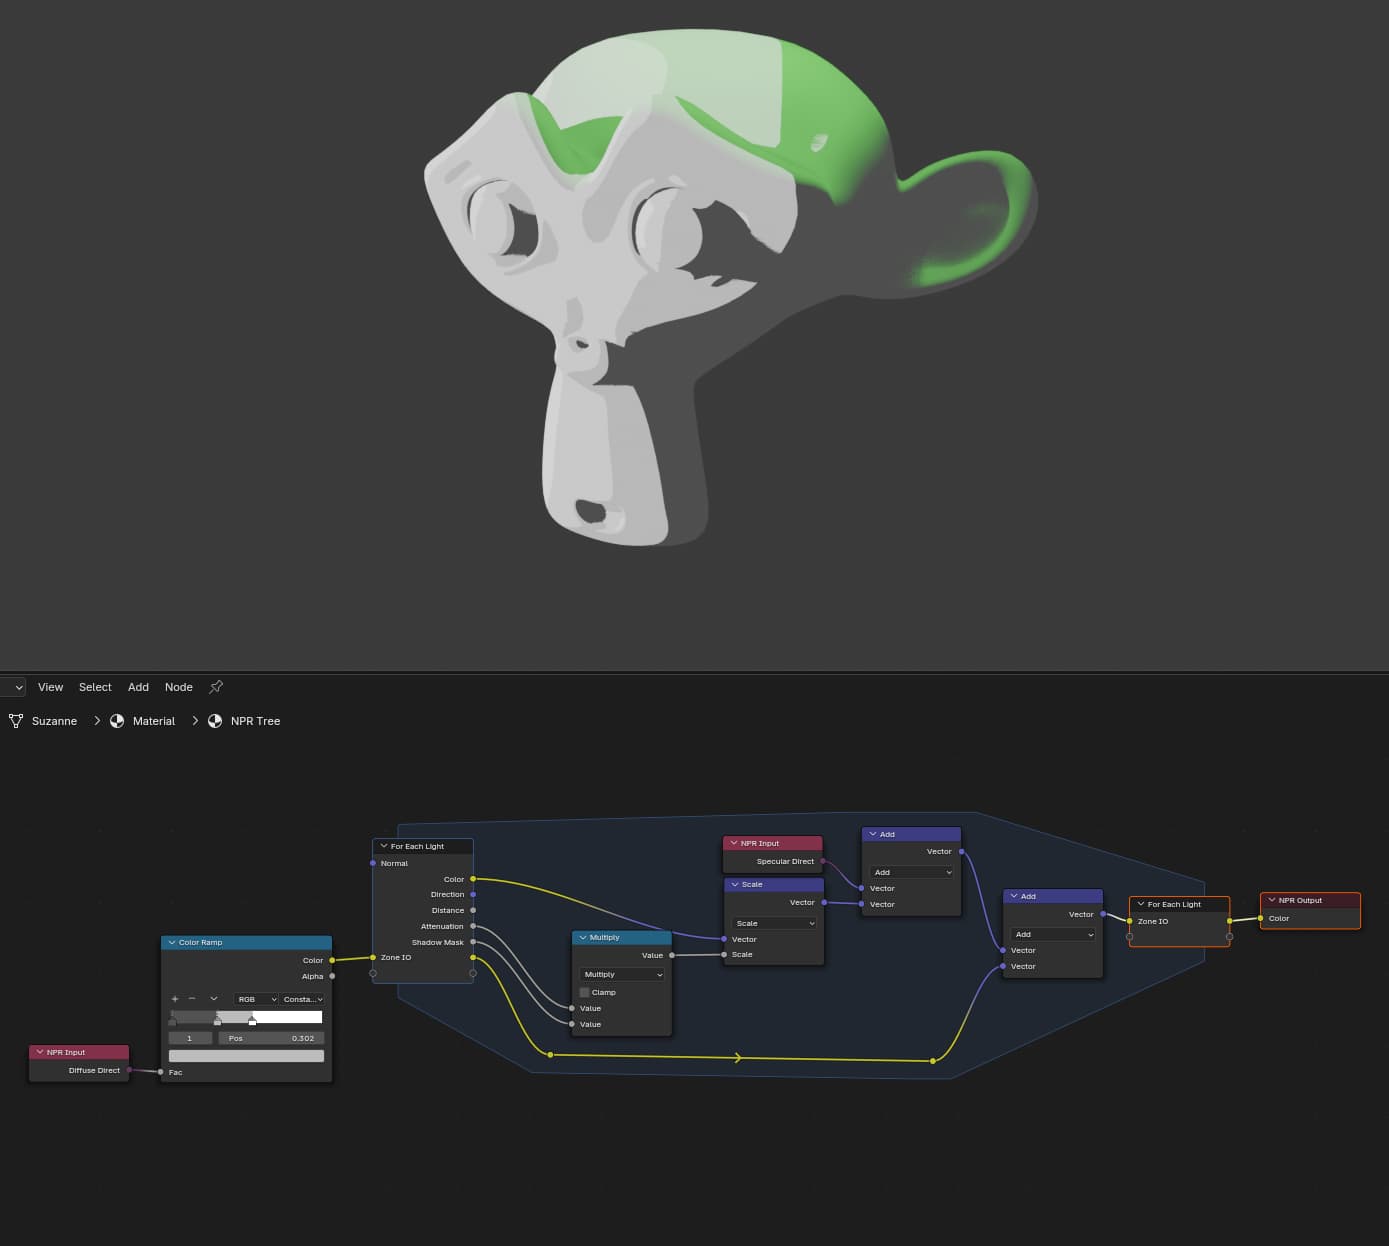Click the active stop index field showing 1
This screenshot has width=1389, height=1246.
(x=190, y=1038)
